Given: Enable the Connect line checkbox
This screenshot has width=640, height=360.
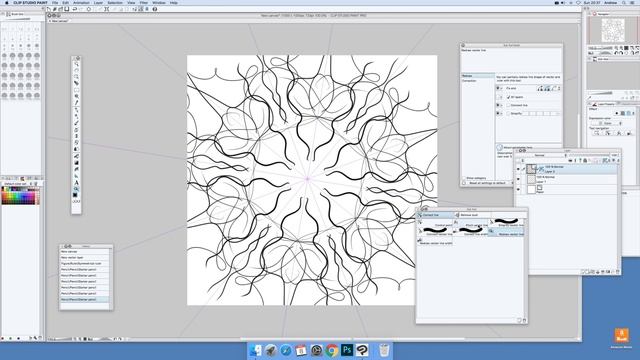Looking at the screenshot, I should tap(509, 105).
